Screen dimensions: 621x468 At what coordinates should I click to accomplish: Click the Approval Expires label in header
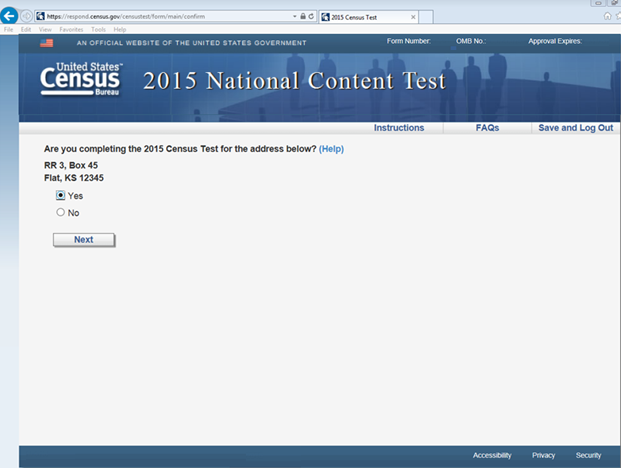(x=555, y=41)
